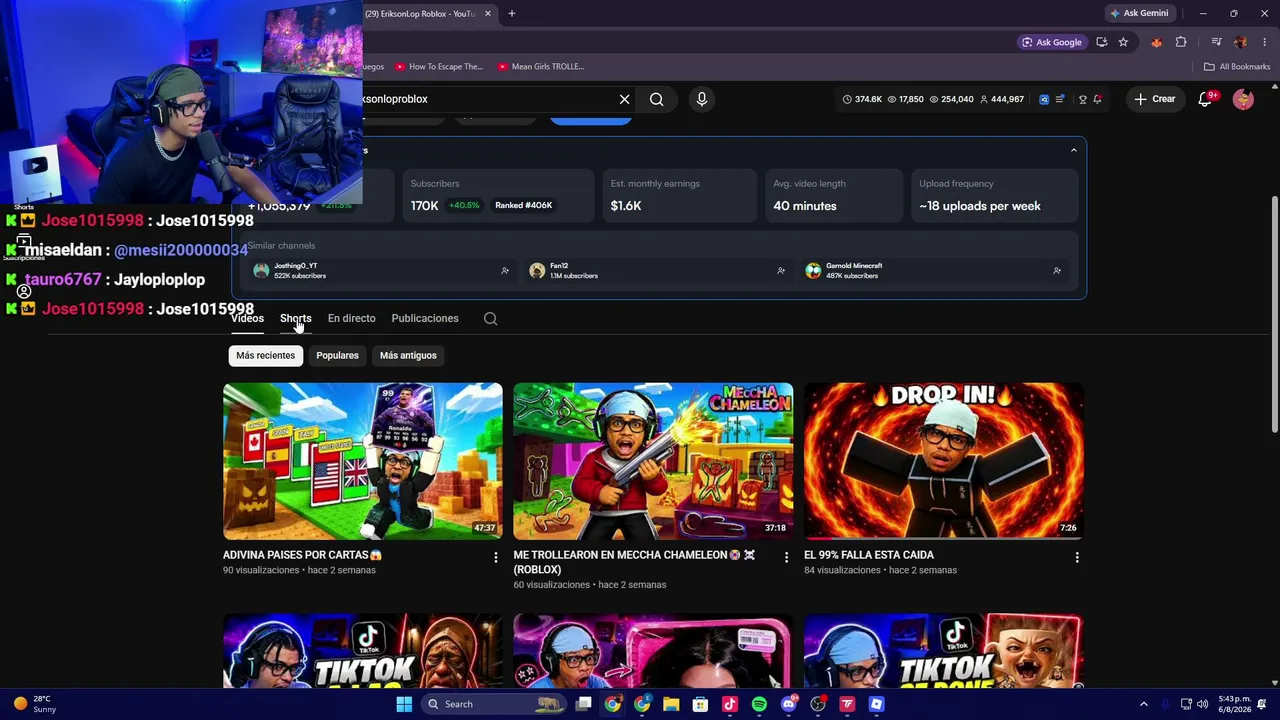Collapse the channel stats panel

(1074, 151)
